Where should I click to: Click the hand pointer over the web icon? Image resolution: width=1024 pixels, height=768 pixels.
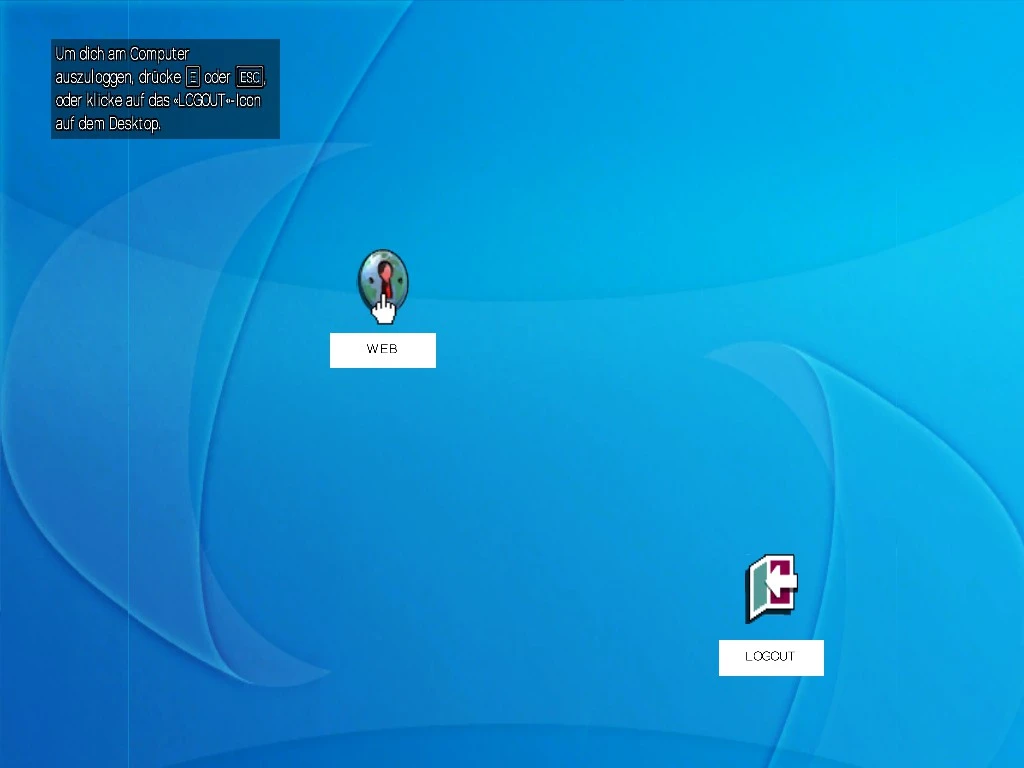coord(384,308)
